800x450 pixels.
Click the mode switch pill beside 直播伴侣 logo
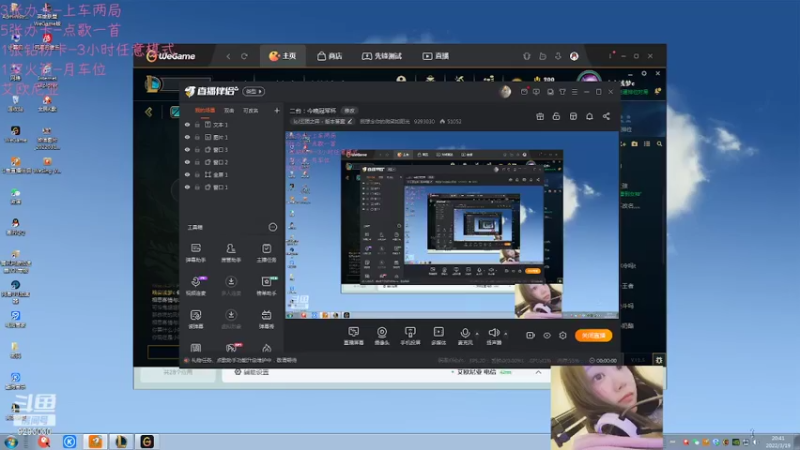(254, 91)
